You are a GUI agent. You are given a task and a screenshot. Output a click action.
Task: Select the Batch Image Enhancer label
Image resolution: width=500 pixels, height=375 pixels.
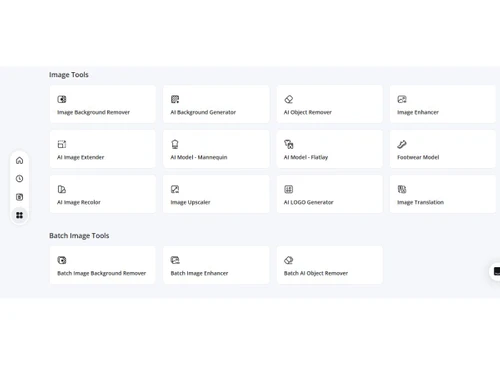[x=199, y=273]
